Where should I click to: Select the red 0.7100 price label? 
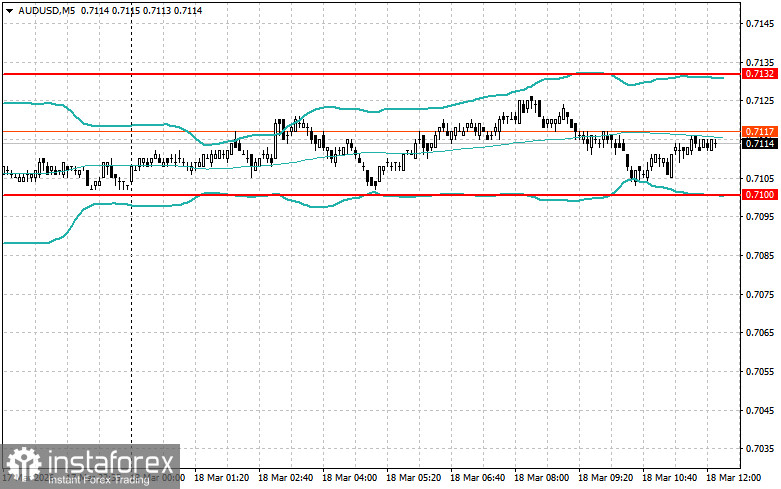pos(760,195)
